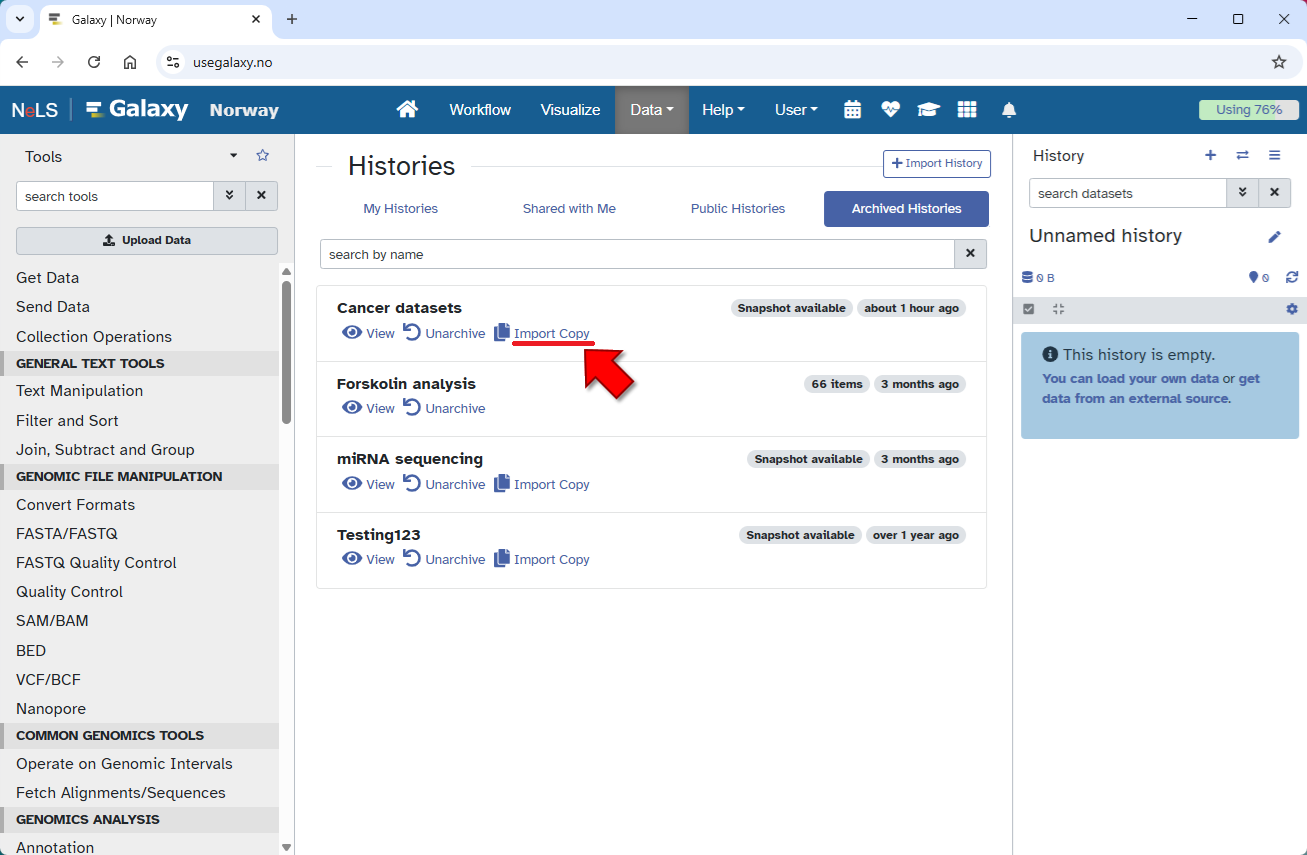Click the storage usage progress bar
1307x855 pixels.
click(x=1248, y=110)
